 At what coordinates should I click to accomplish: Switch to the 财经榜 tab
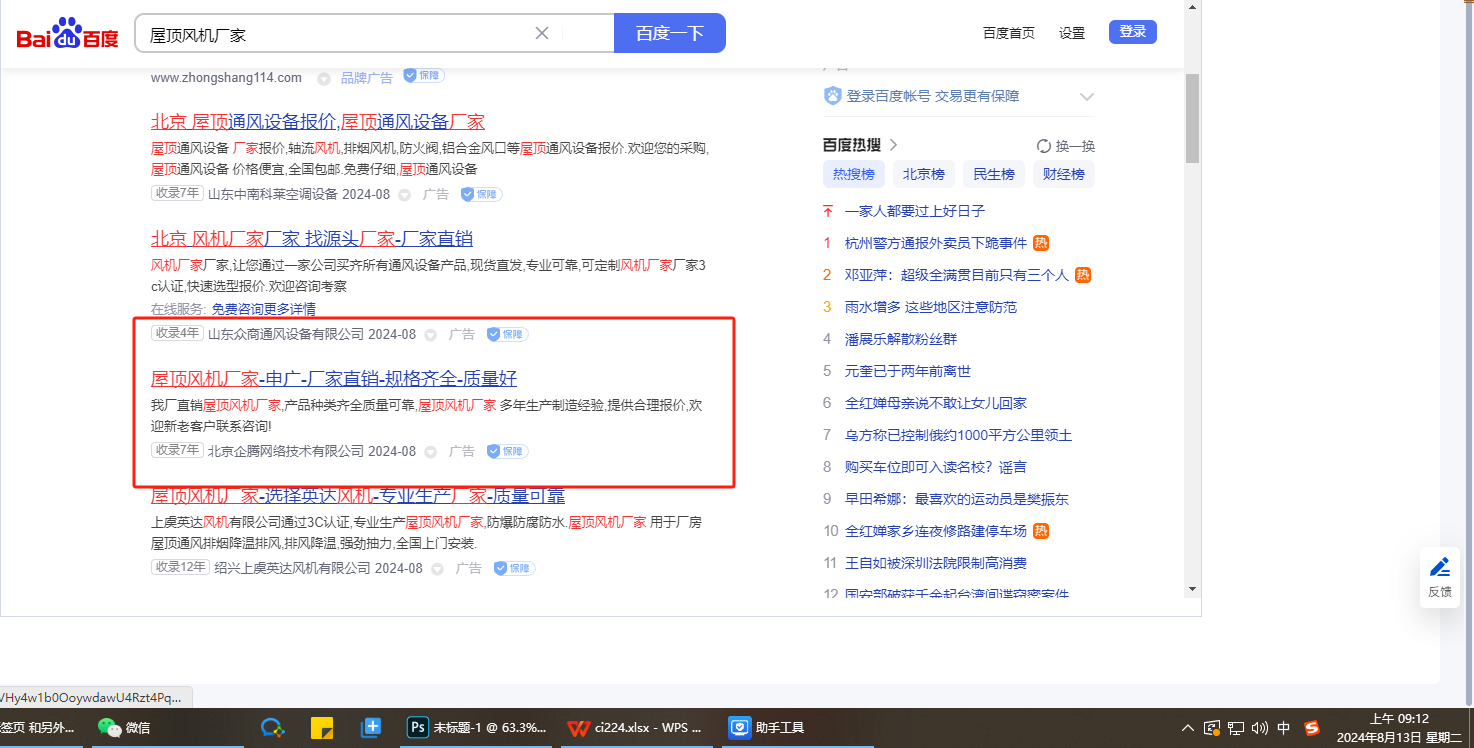point(1063,174)
